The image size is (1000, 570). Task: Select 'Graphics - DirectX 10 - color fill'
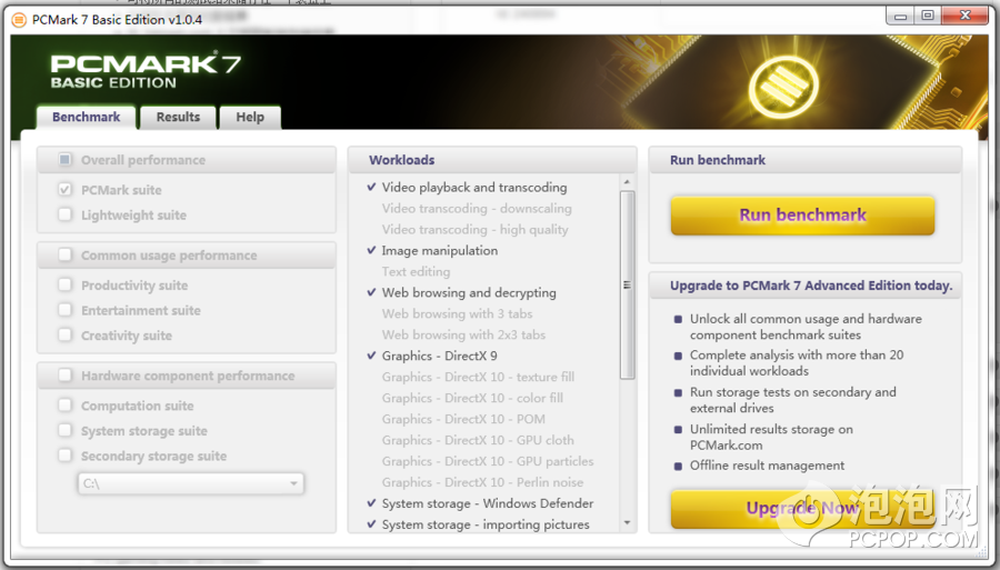click(473, 398)
